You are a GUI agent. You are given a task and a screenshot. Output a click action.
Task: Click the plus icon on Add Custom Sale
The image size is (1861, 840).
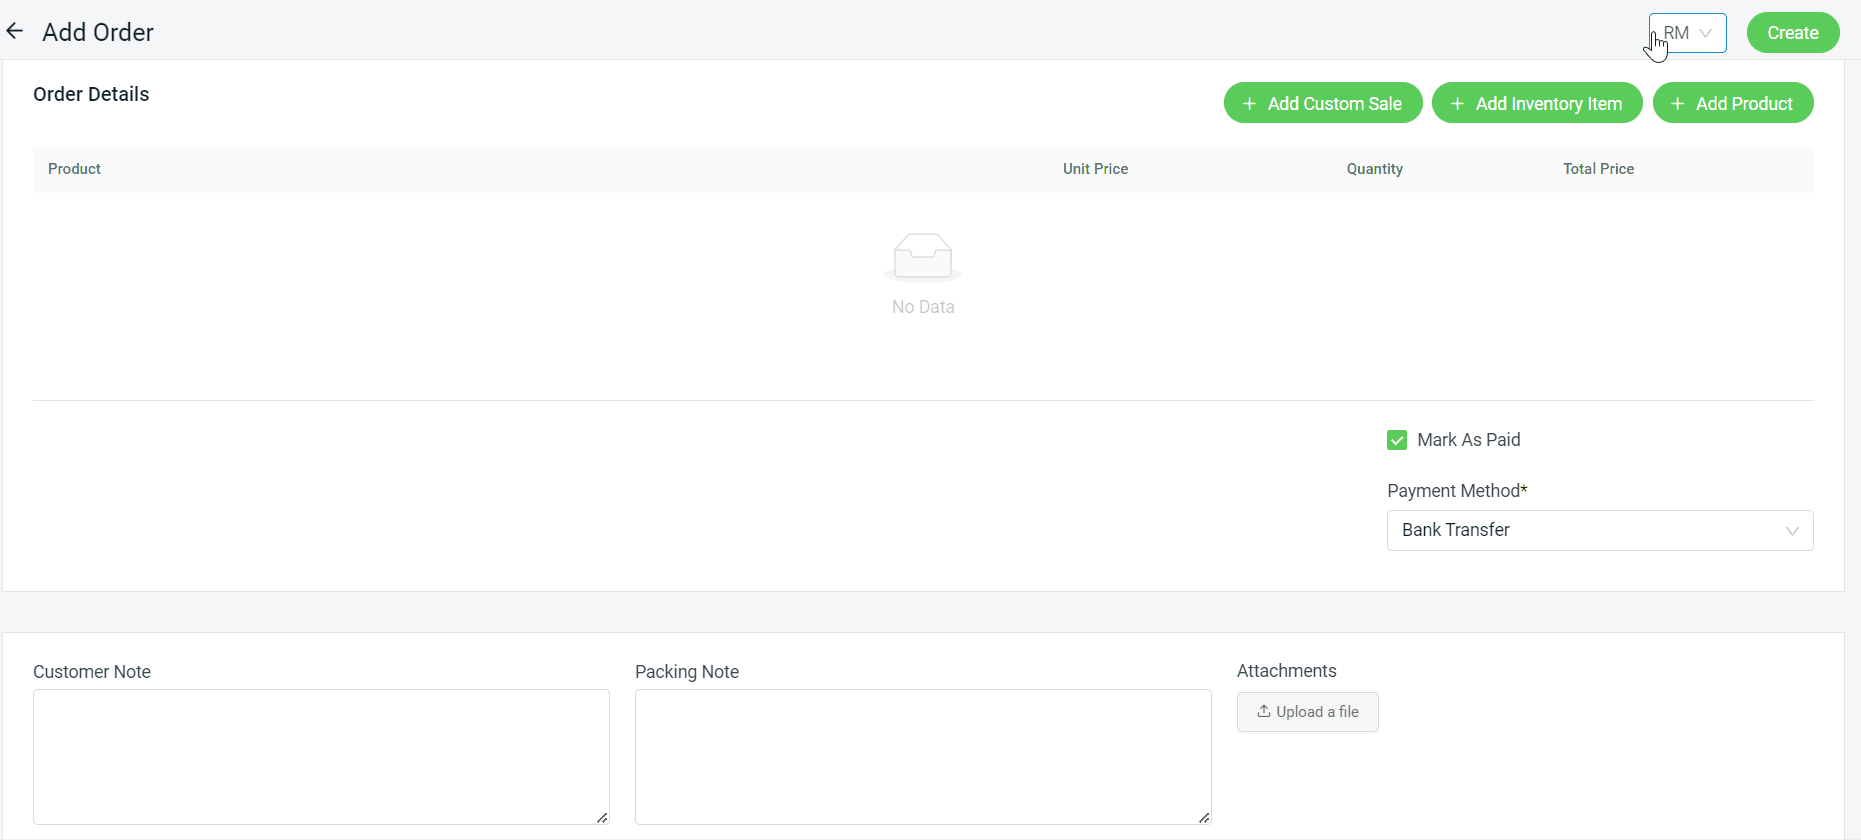(1249, 104)
